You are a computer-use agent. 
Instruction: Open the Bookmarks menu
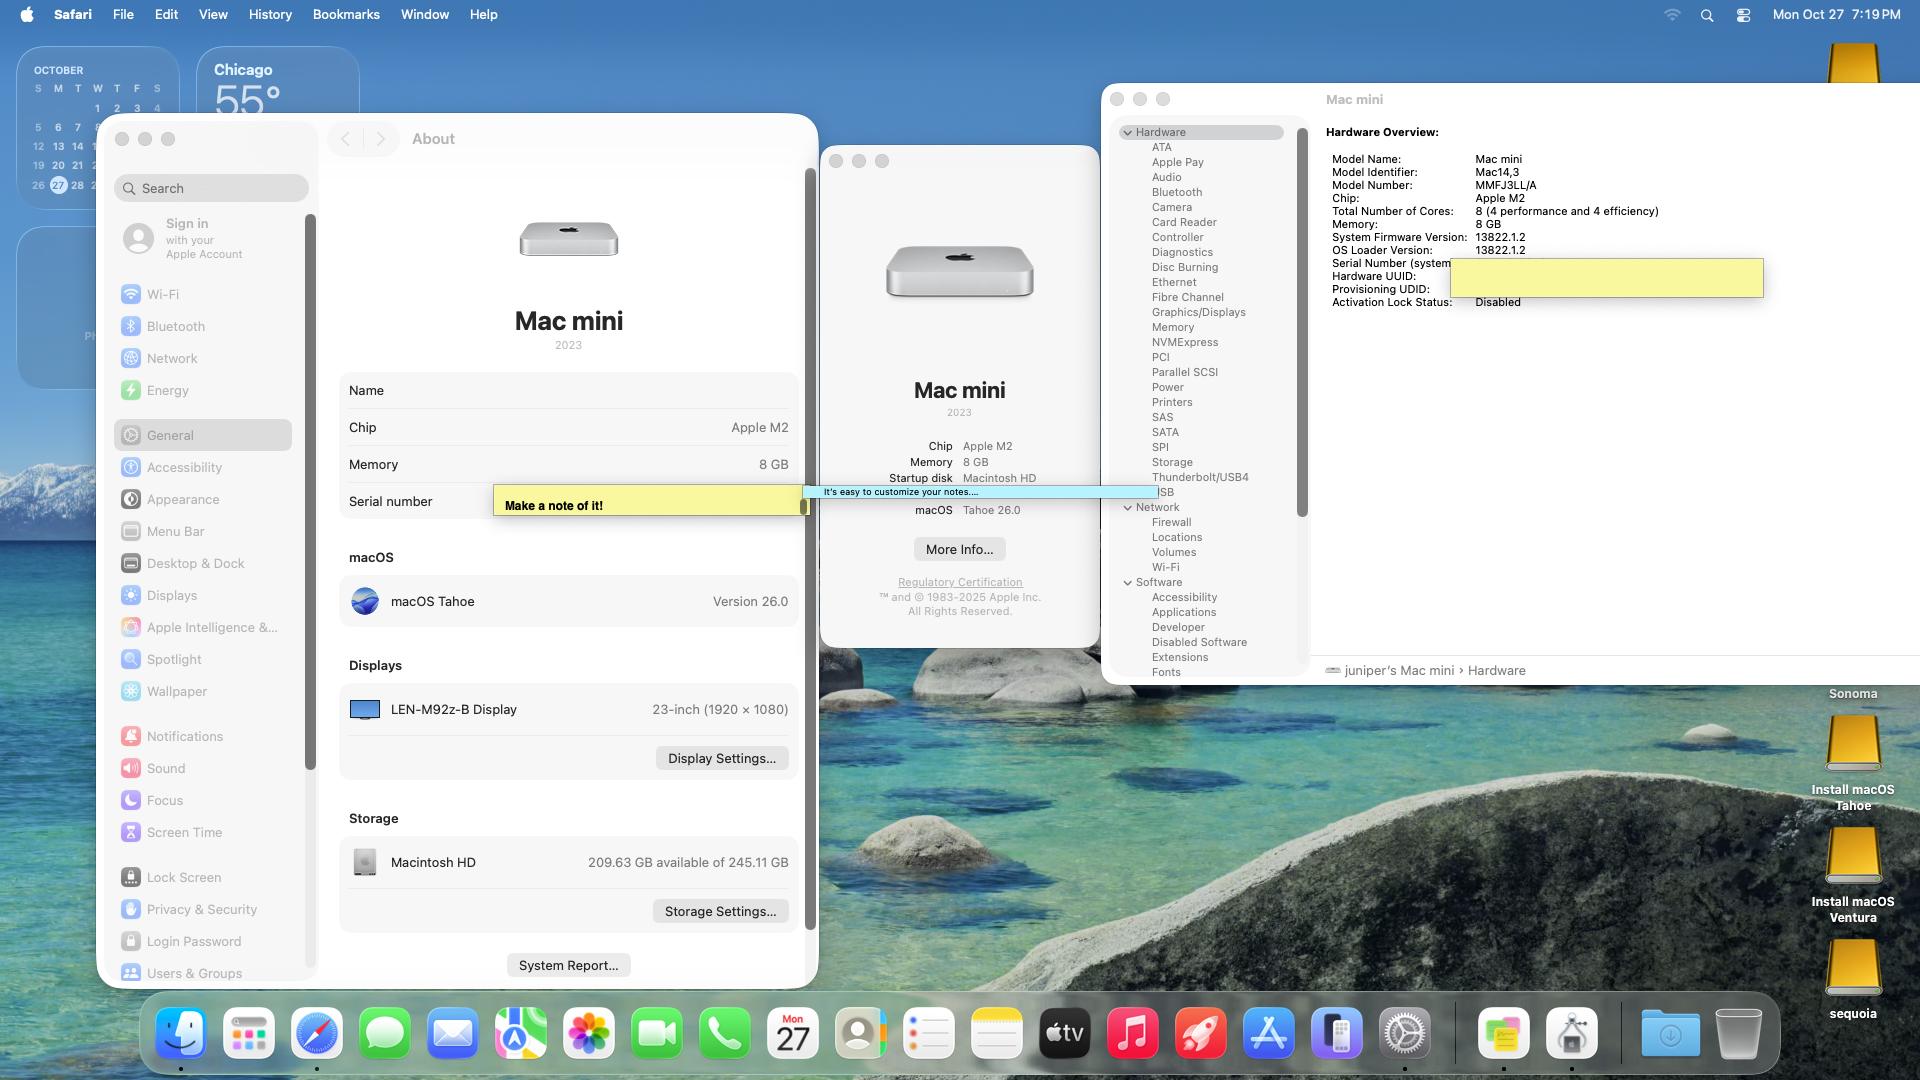(x=346, y=15)
